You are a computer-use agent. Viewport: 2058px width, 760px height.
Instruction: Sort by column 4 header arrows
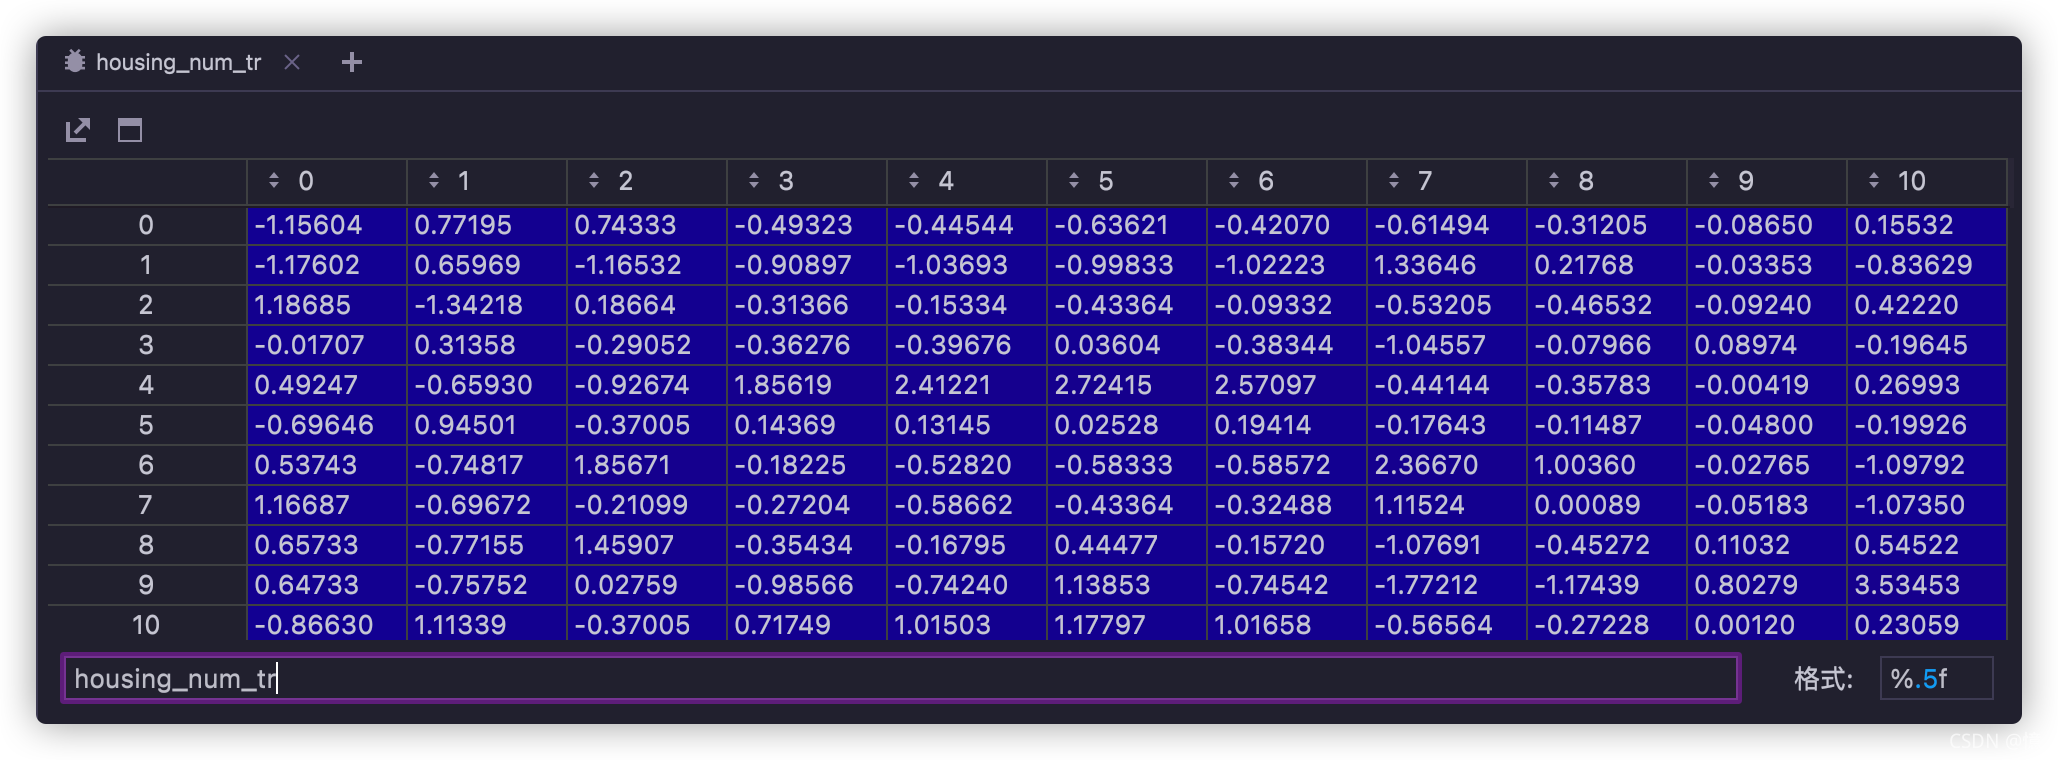pyautogui.click(x=913, y=181)
